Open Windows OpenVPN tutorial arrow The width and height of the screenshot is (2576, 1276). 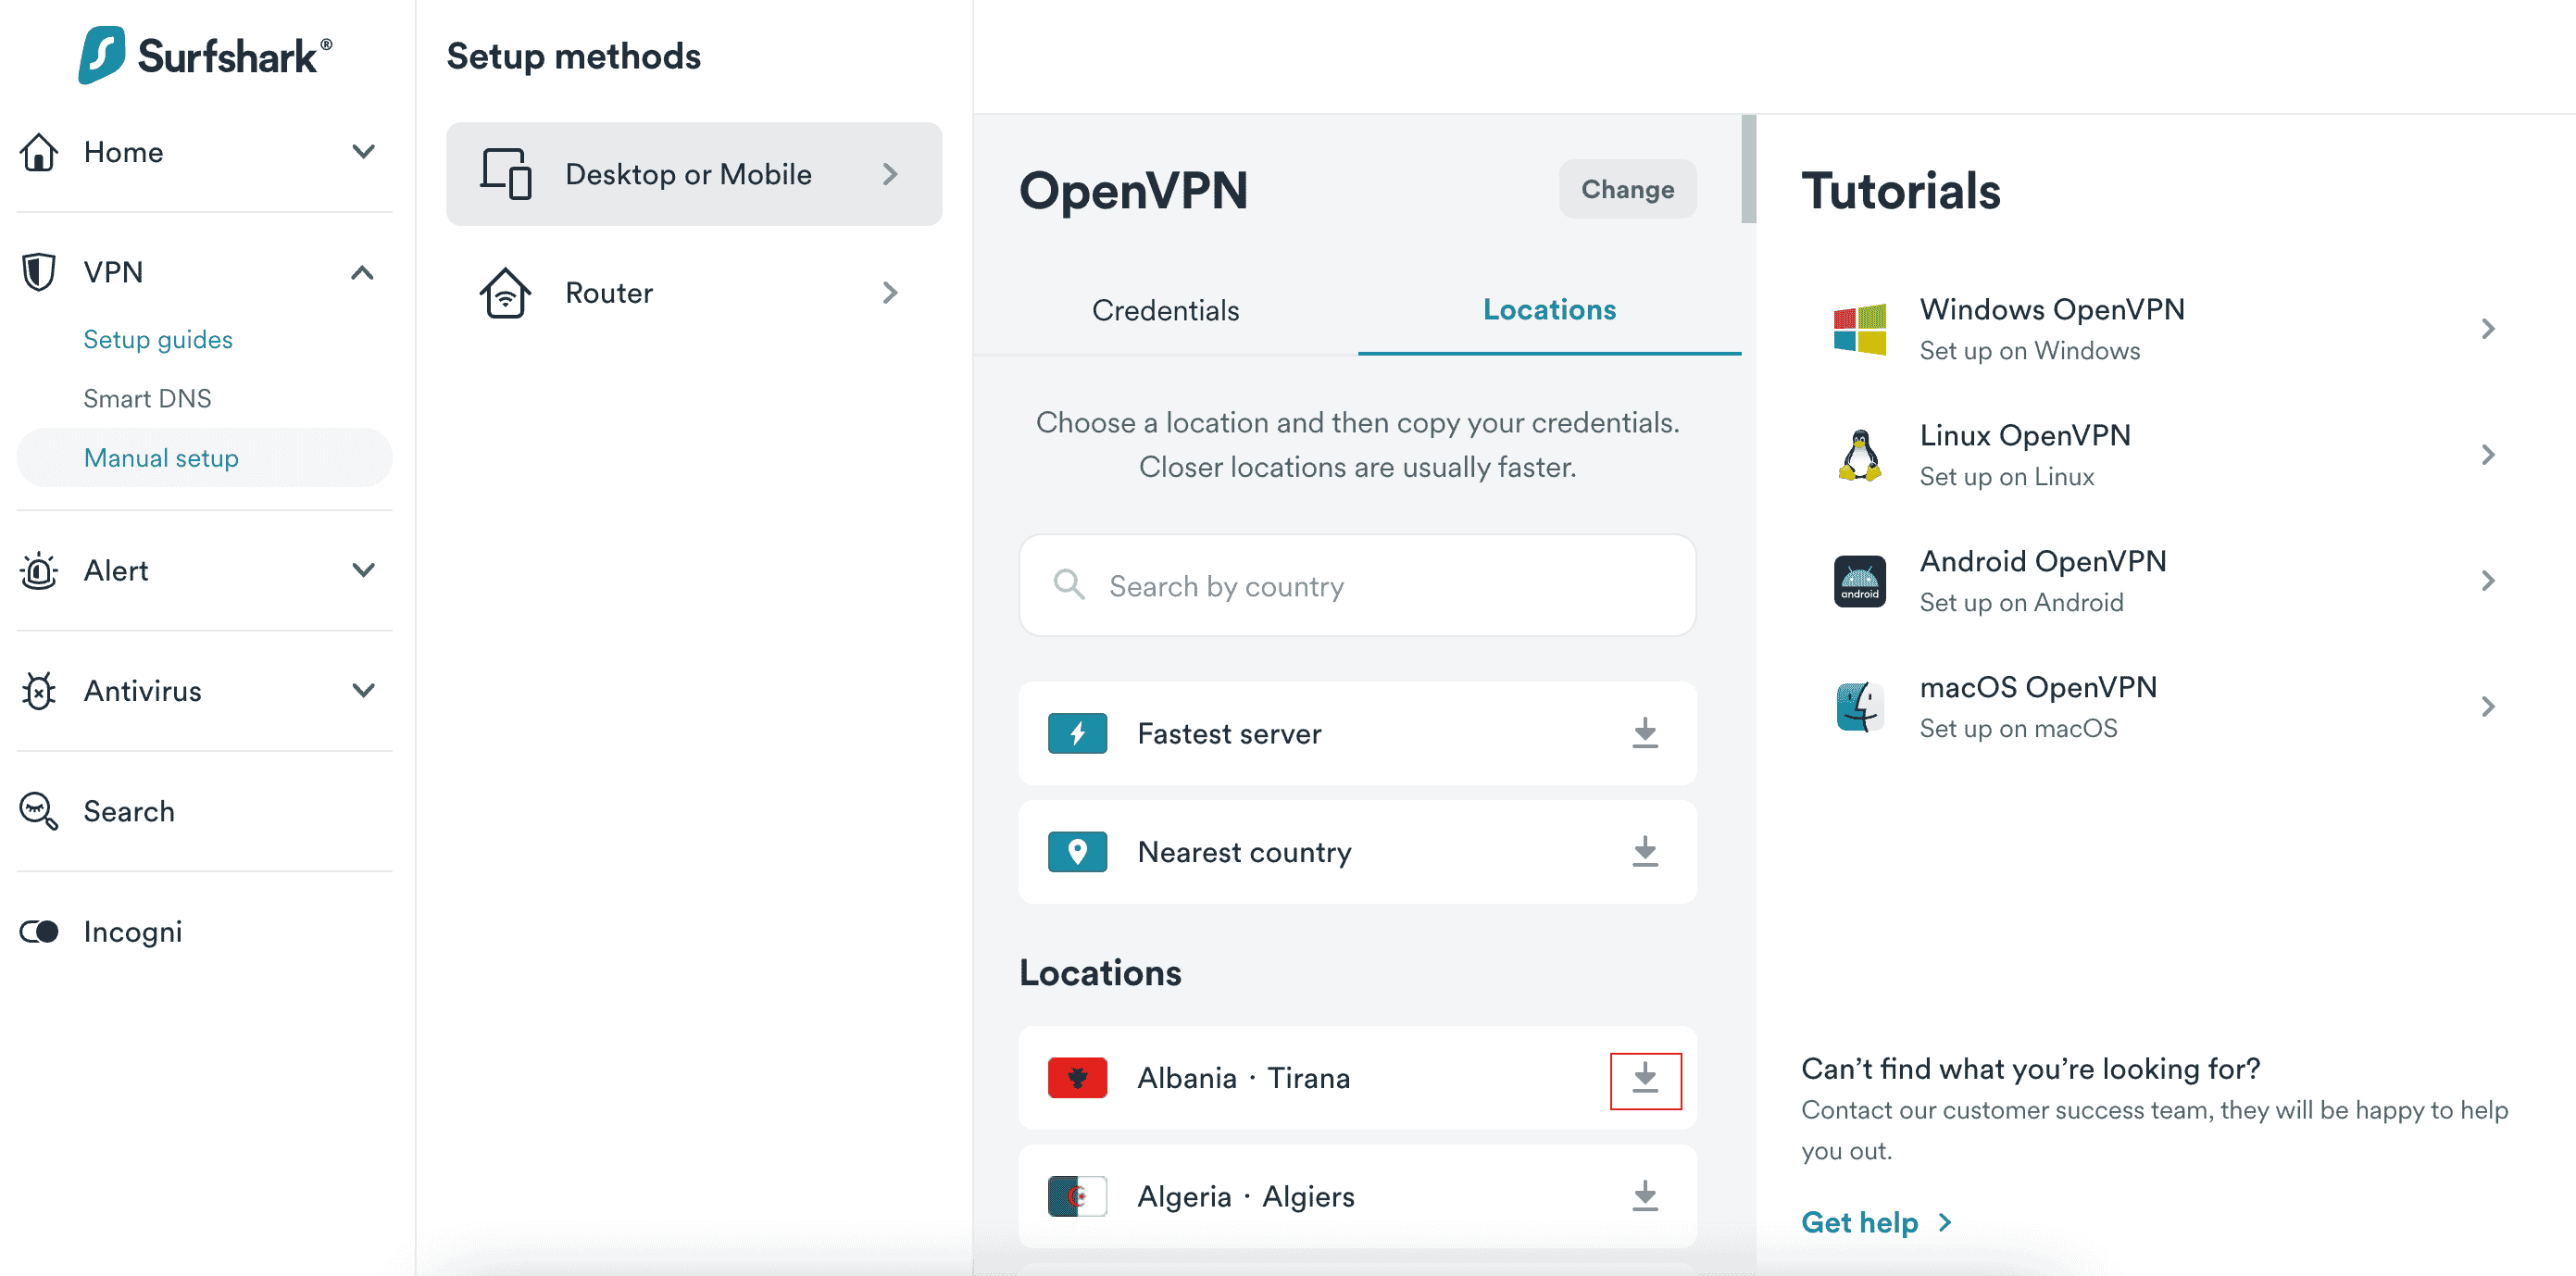tap(2488, 329)
